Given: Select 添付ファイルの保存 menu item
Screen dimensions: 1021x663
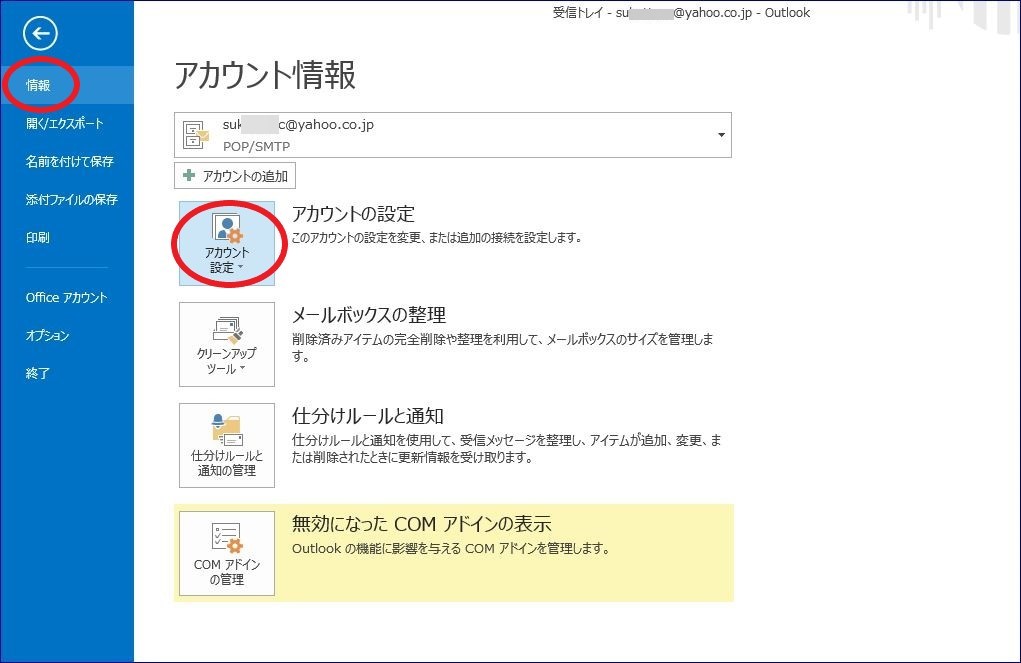Looking at the screenshot, I should tap(72, 199).
